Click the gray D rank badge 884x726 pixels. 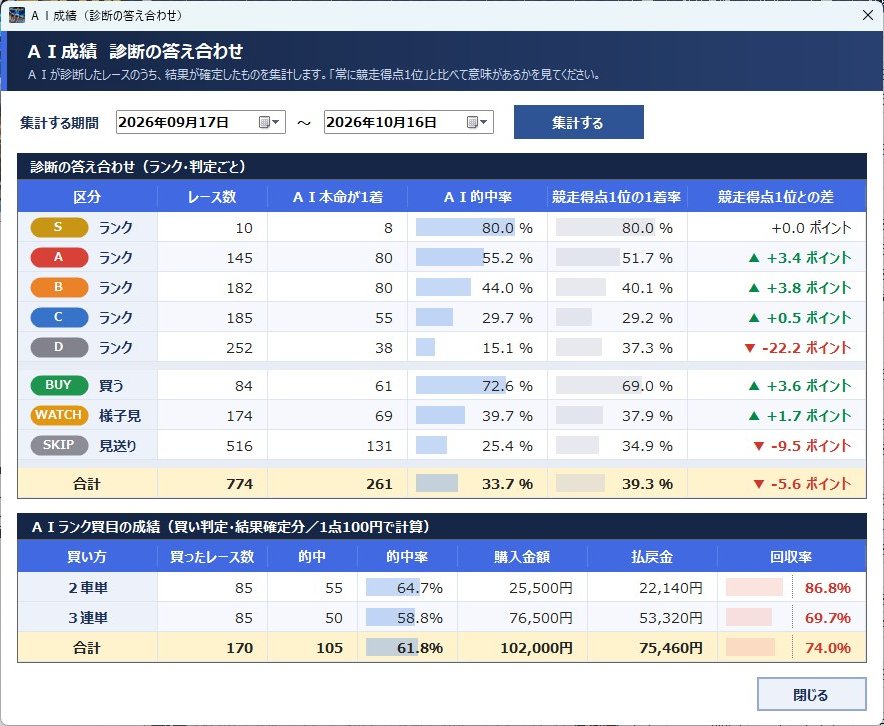point(59,347)
